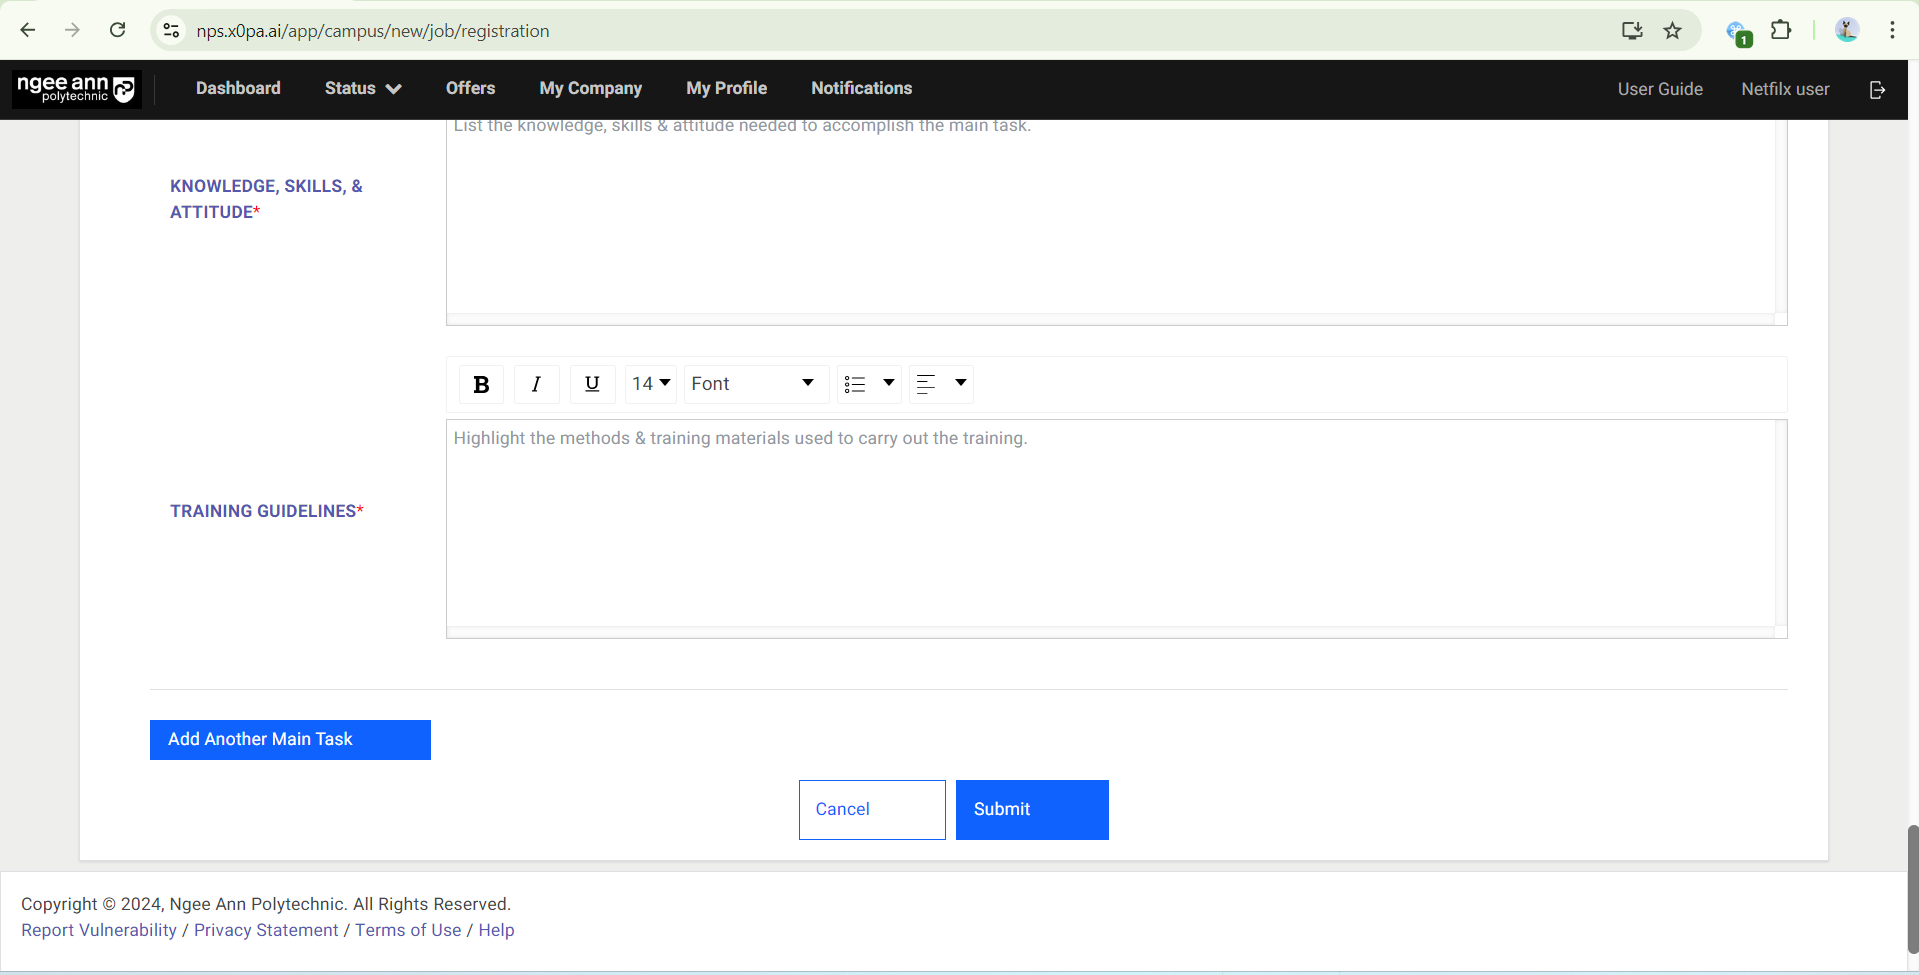This screenshot has height=975, width=1919.
Task: Open the Privacy Statement link
Action: [266, 930]
